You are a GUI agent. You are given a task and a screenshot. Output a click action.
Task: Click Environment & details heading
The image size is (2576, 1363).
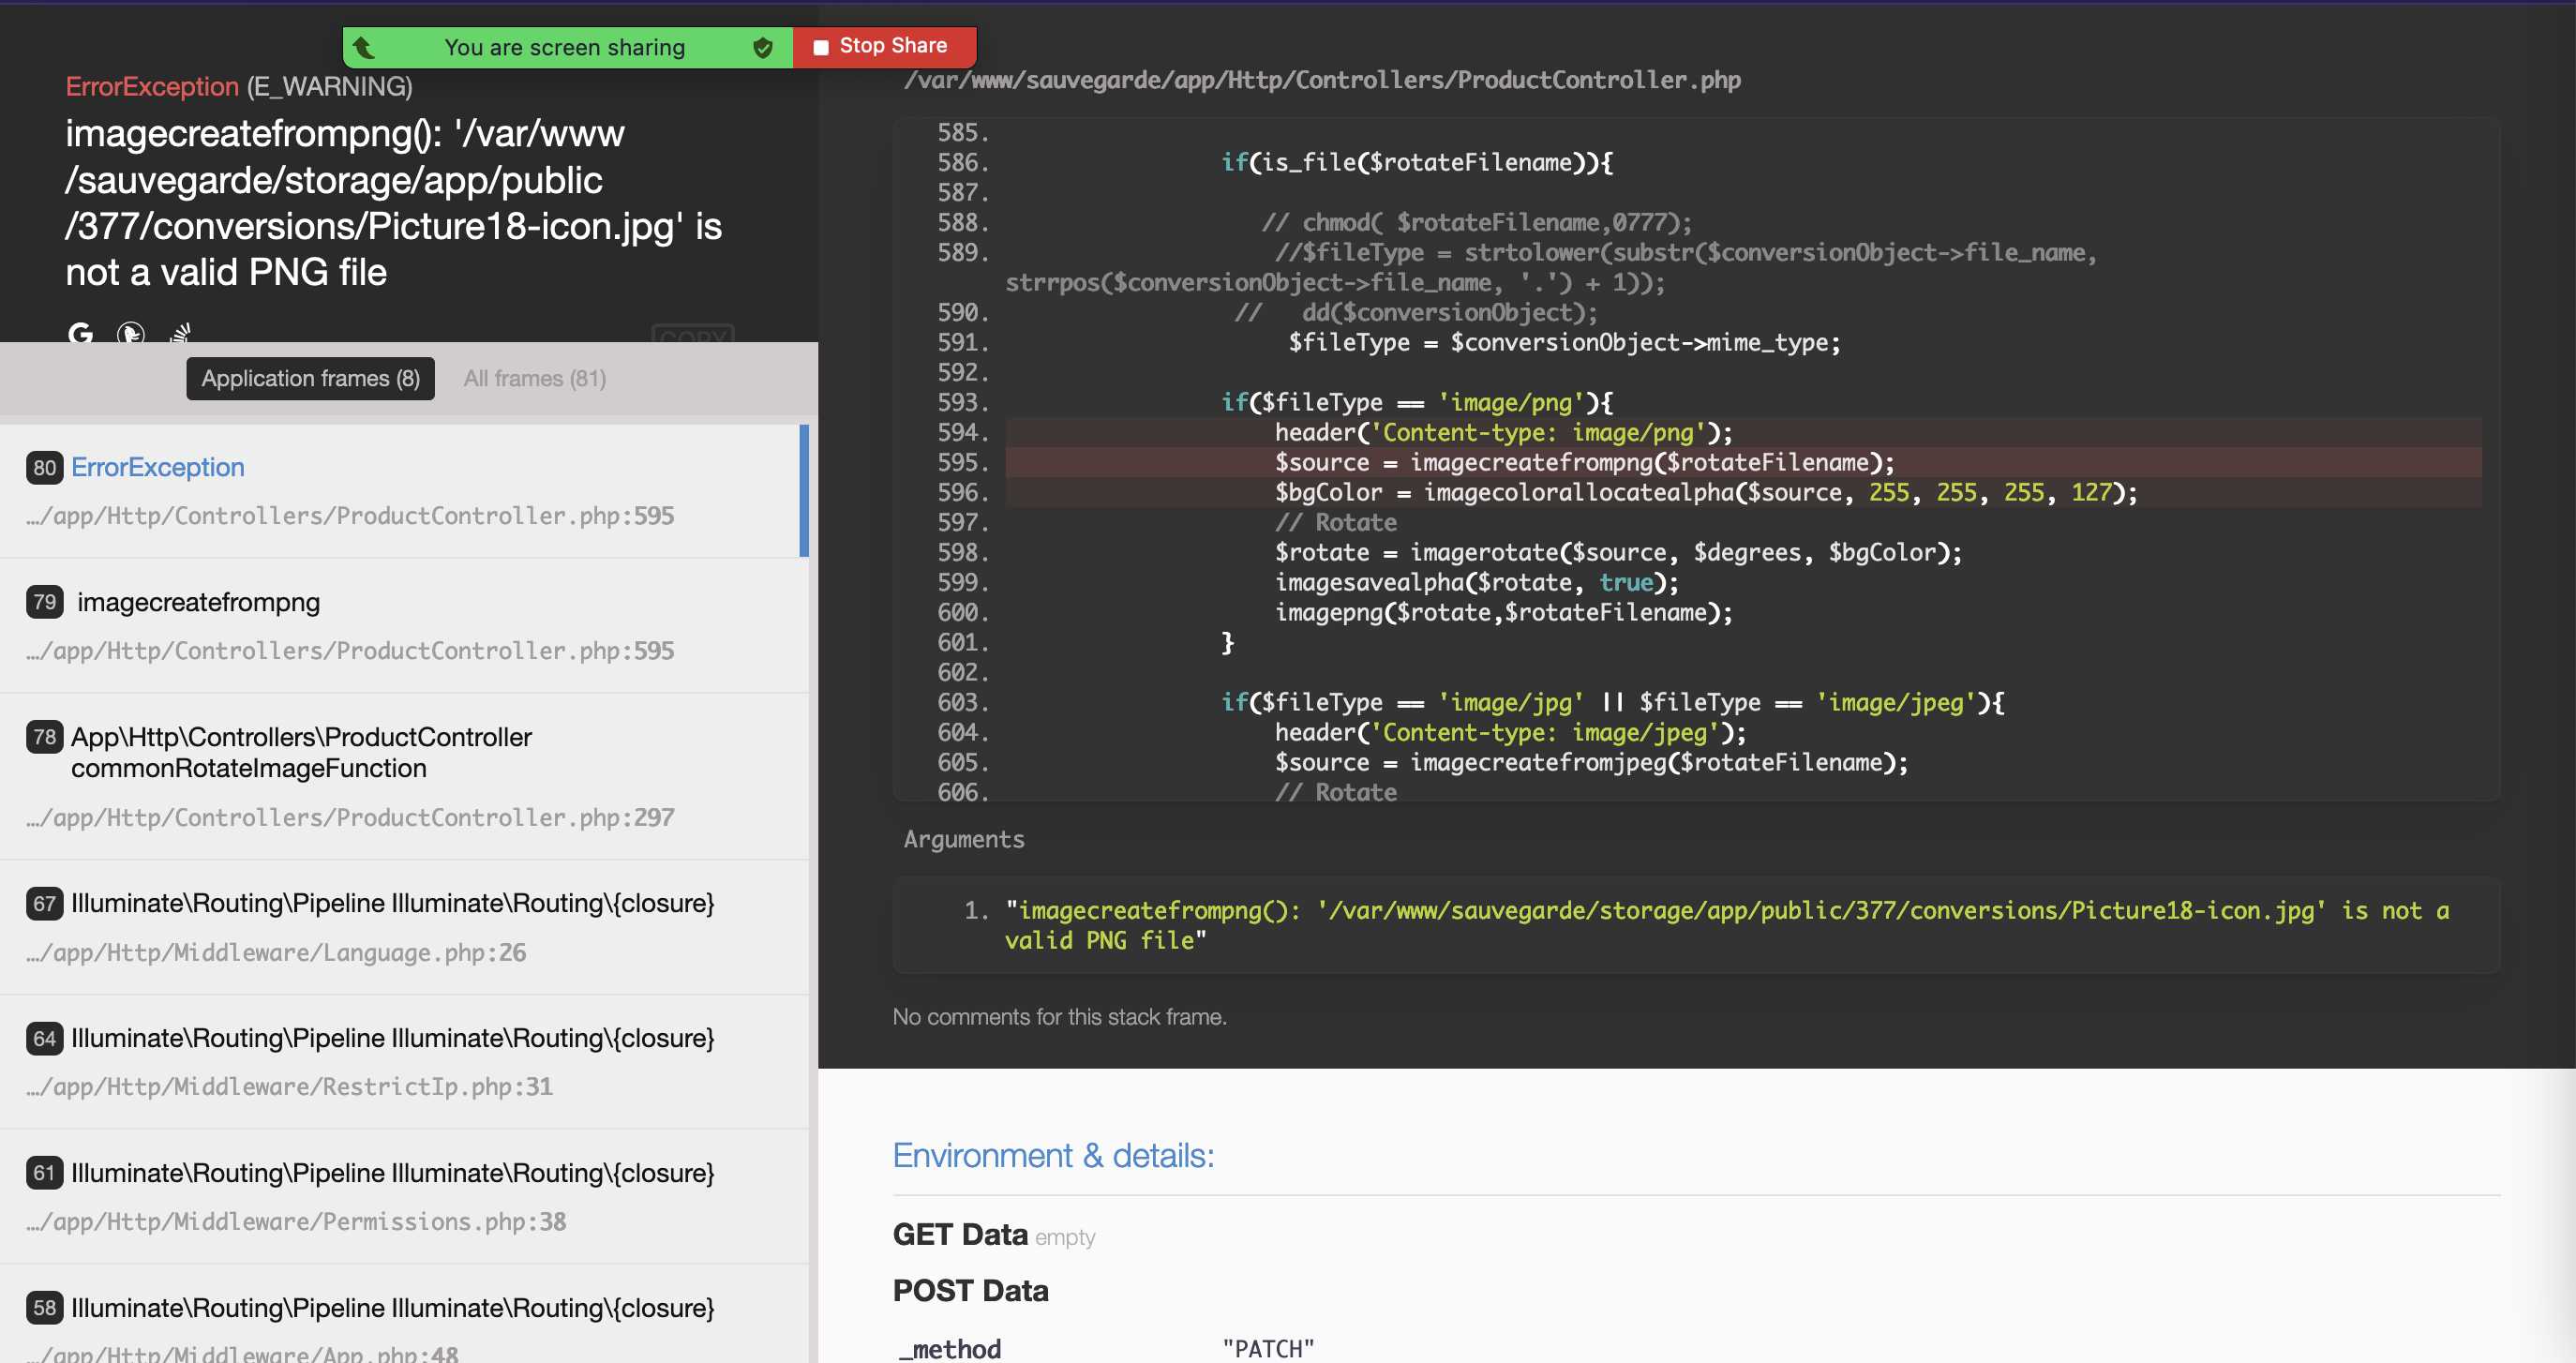(x=1053, y=1155)
